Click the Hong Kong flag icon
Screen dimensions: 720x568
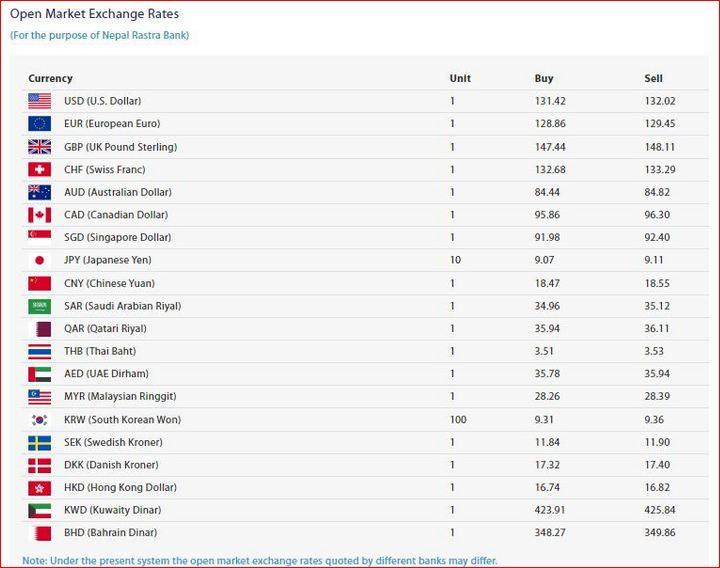coord(39,488)
